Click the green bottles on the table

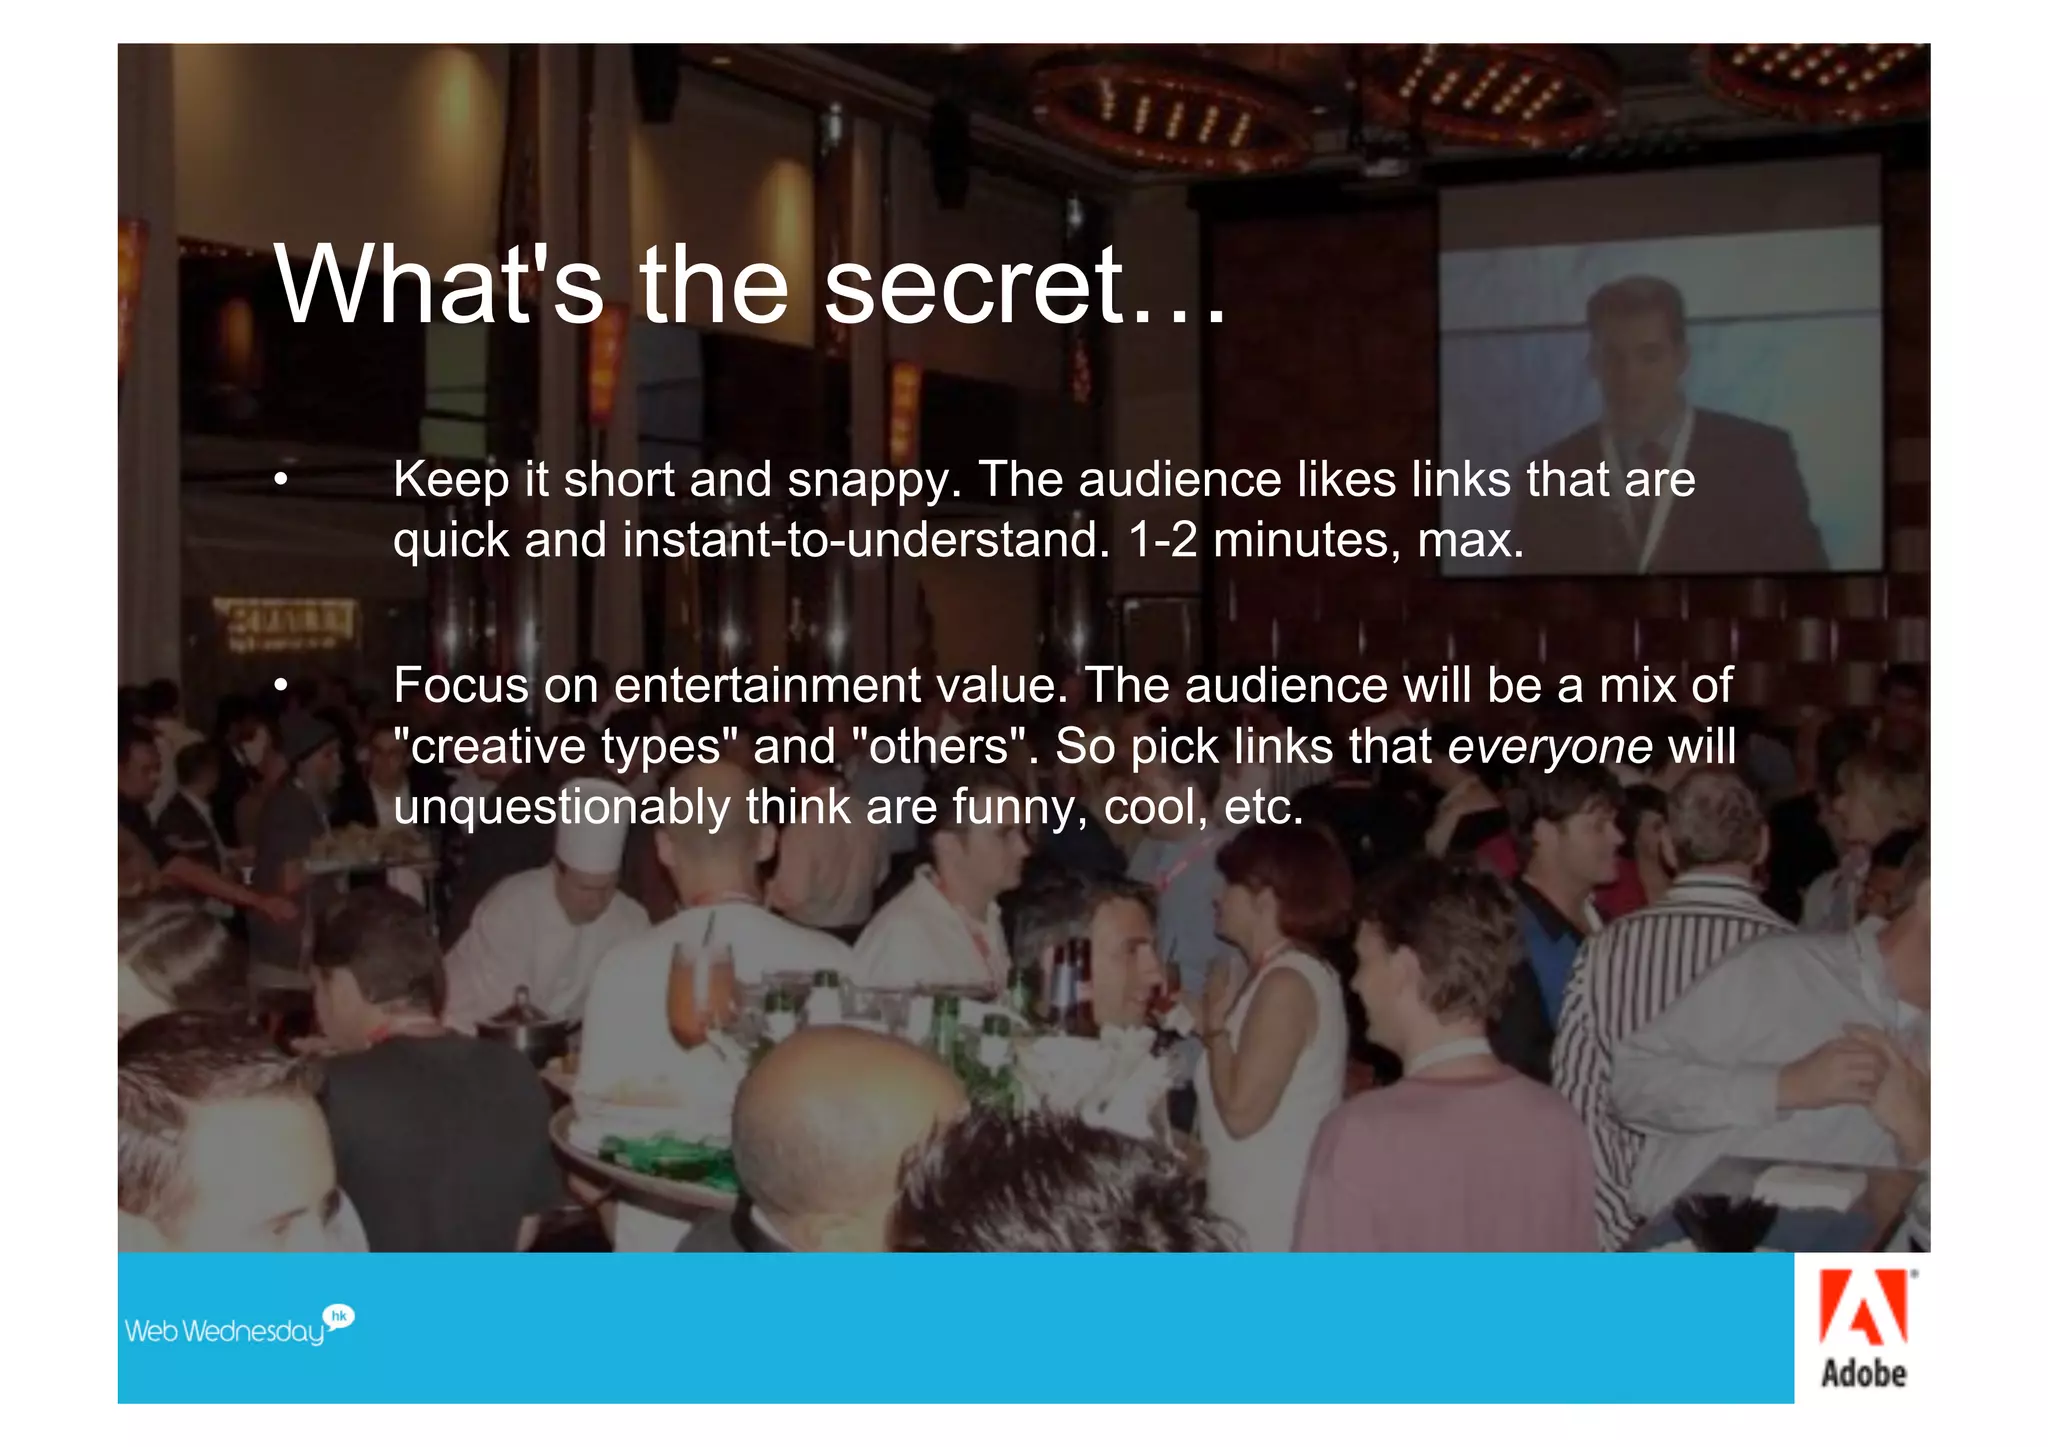pyautogui.click(x=965, y=1040)
